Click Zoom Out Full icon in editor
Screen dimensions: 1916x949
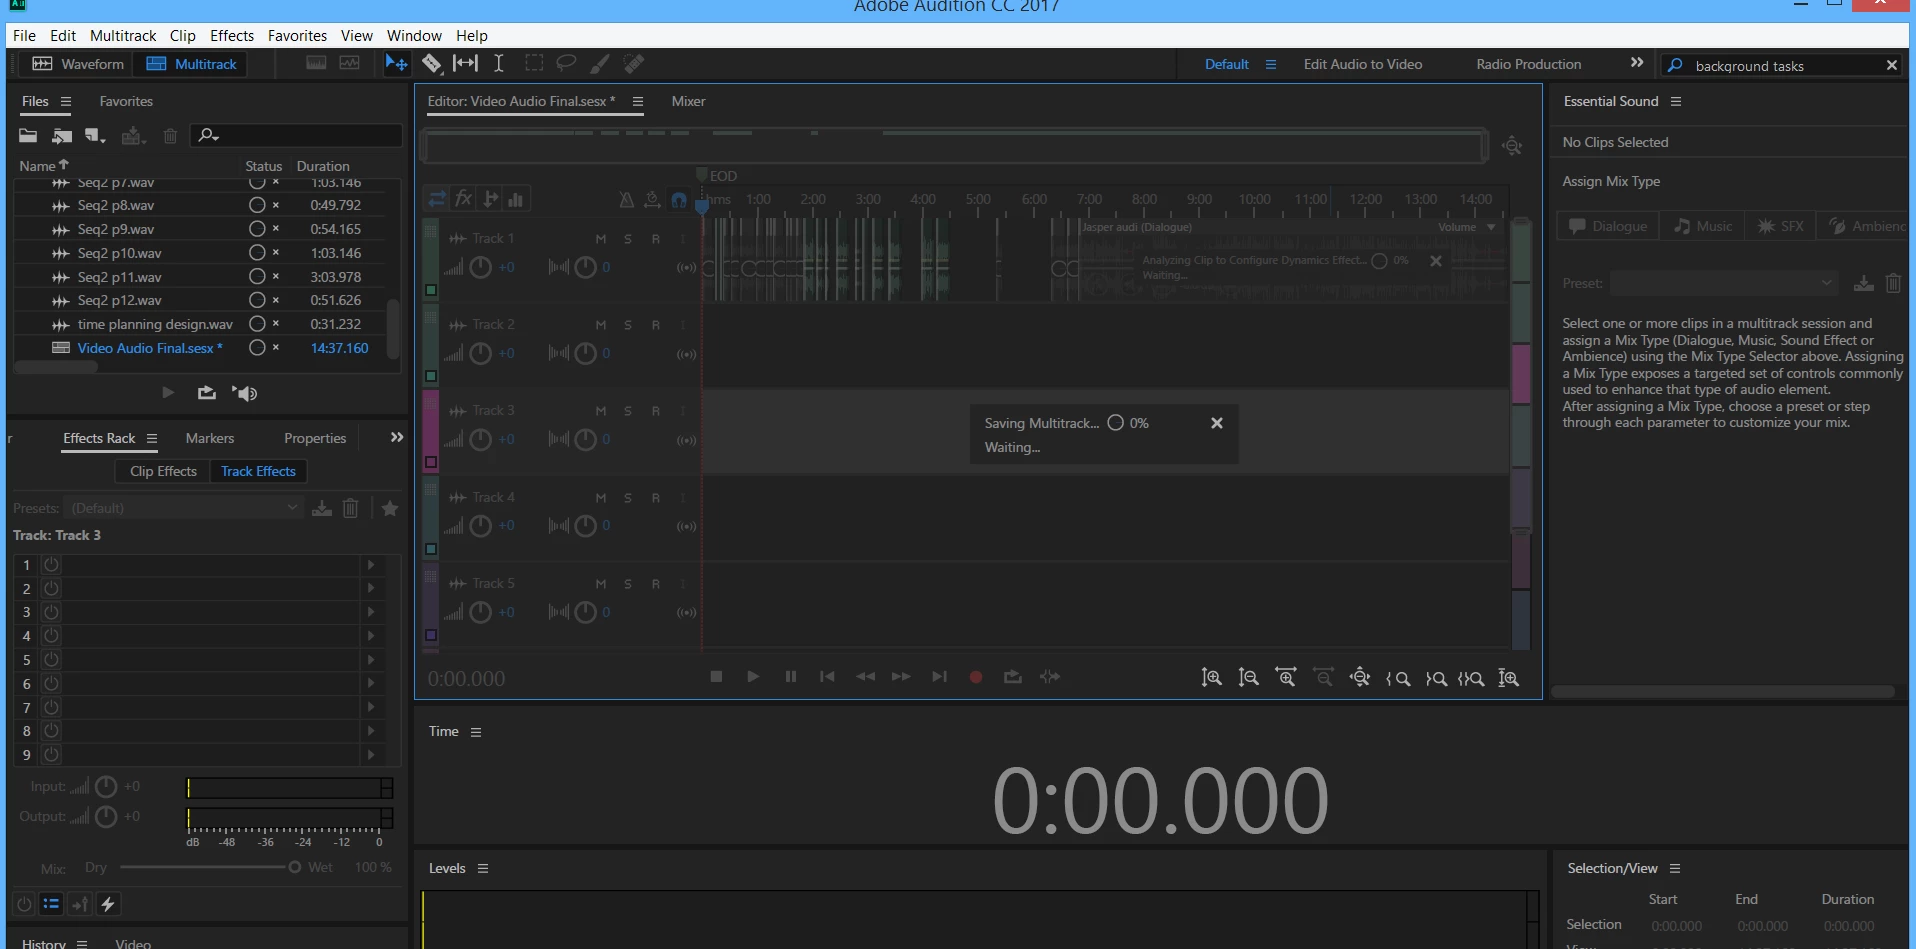1360,678
